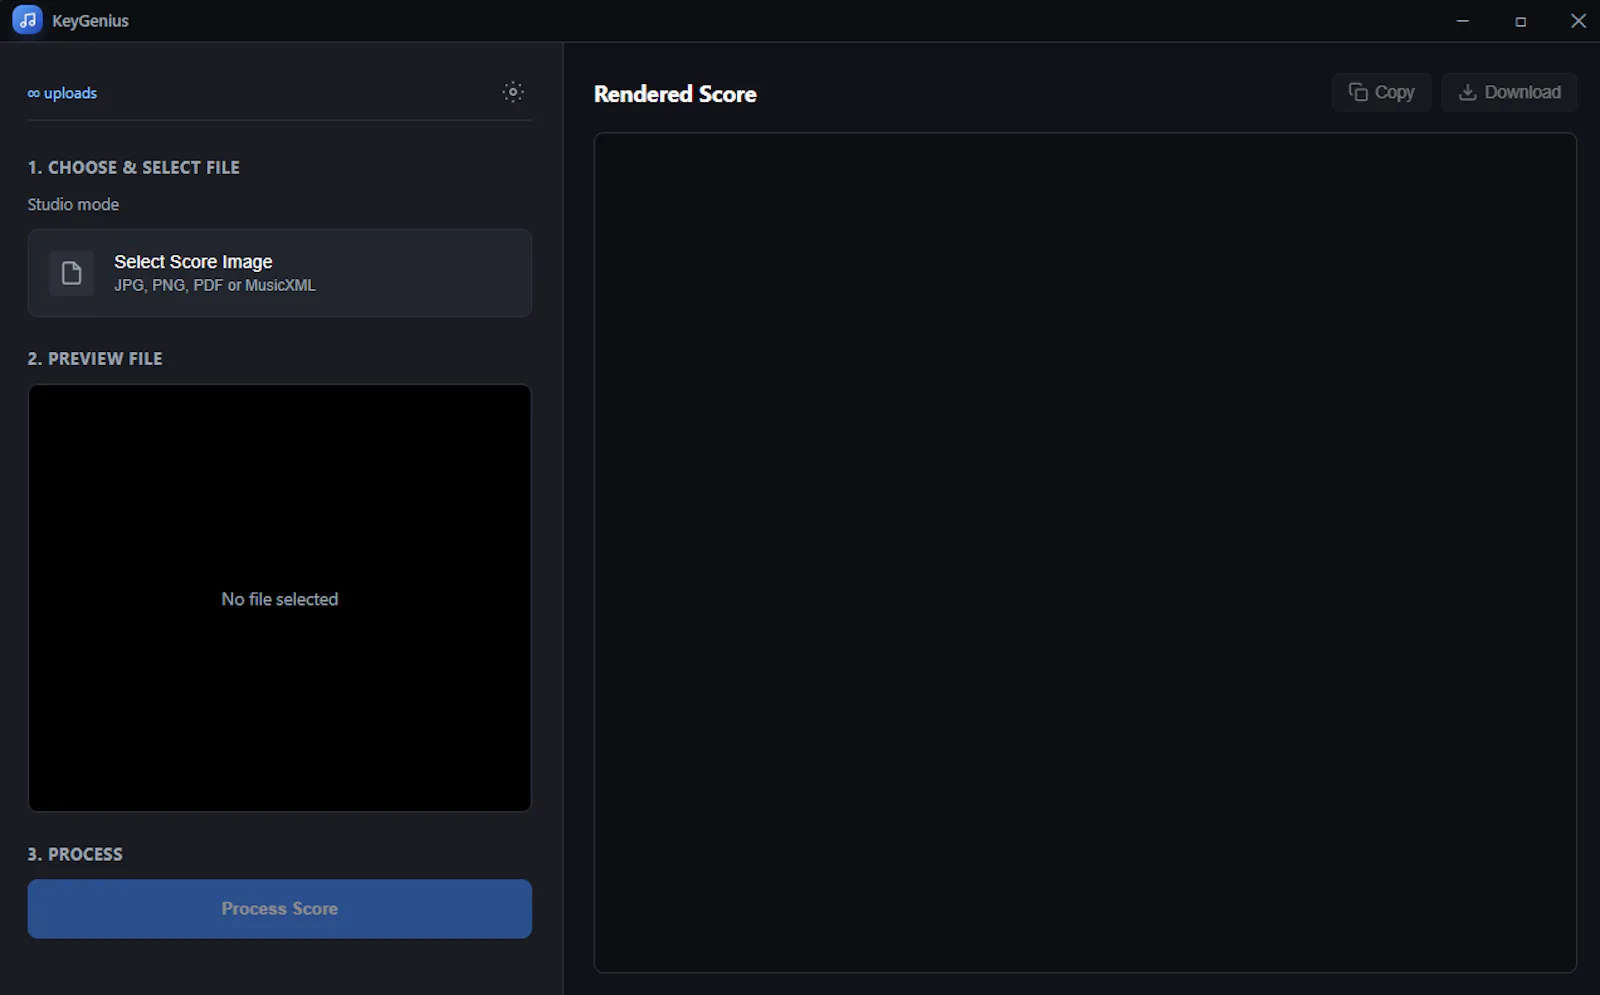This screenshot has width=1600, height=995.
Task: Click the empty preview file area
Action: [x=280, y=598]
